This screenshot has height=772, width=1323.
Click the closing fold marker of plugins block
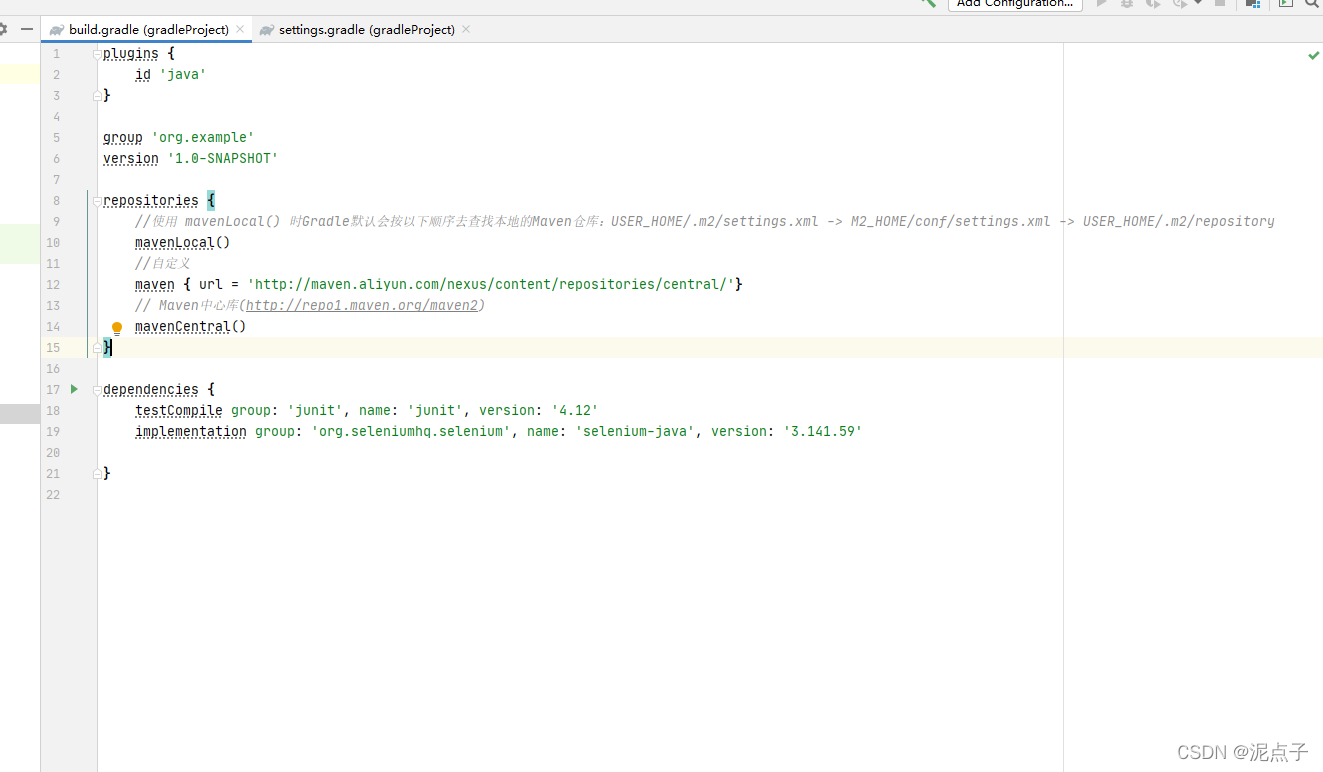click(97, 96)
